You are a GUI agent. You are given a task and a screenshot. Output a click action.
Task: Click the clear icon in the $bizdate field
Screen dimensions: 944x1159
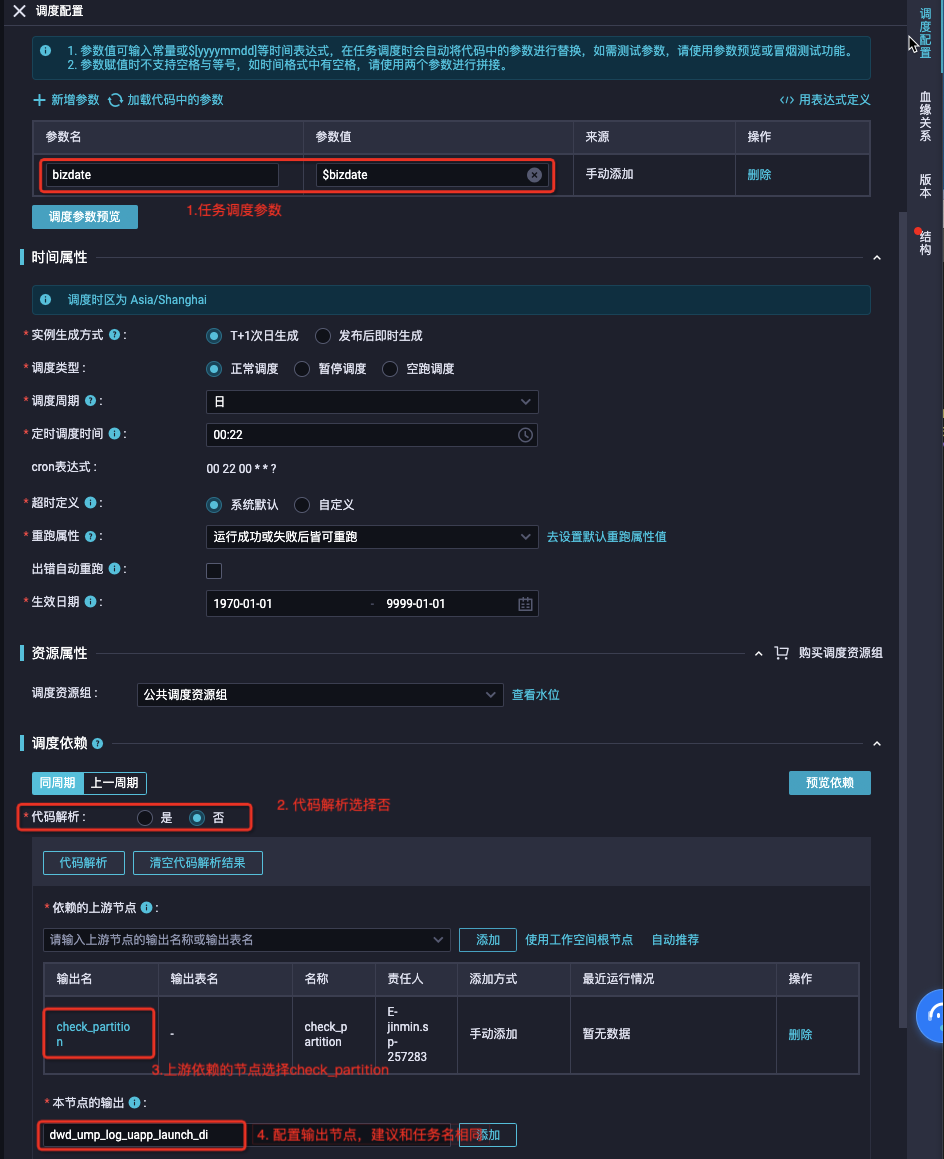pyautogui.click(x=534, y=175)
